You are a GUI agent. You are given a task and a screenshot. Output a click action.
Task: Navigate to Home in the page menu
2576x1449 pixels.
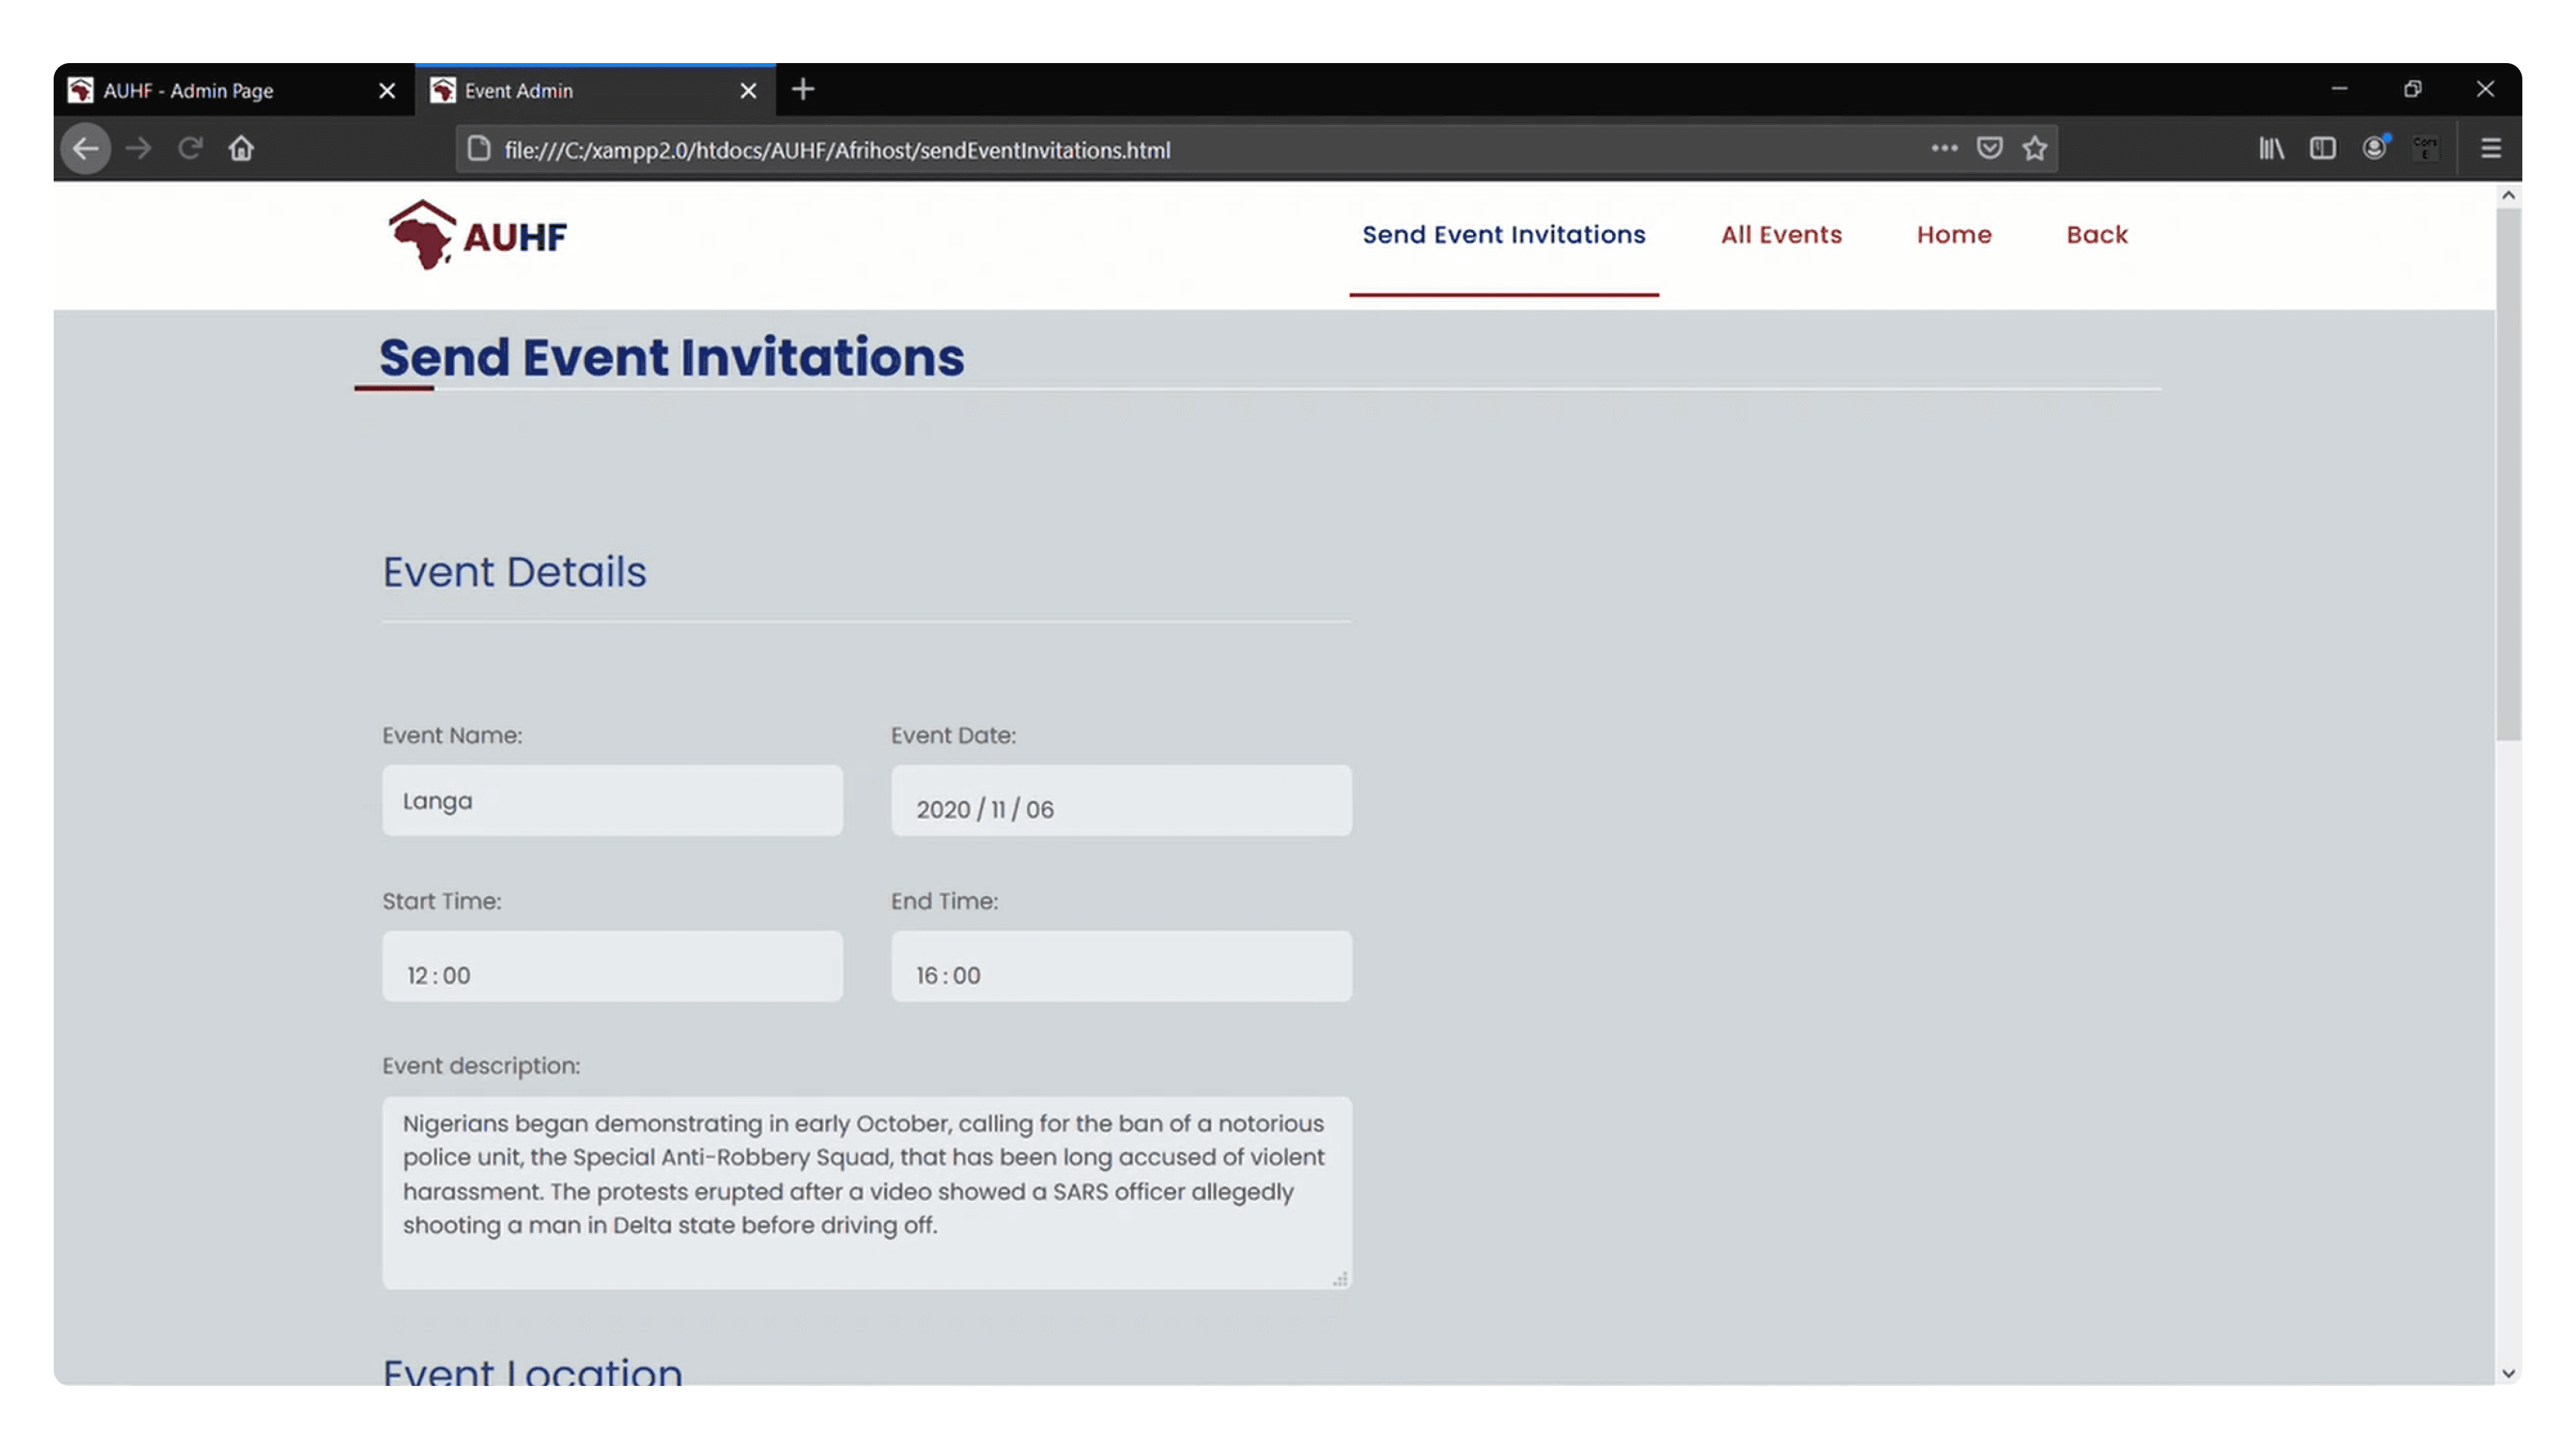[1954, 235]
